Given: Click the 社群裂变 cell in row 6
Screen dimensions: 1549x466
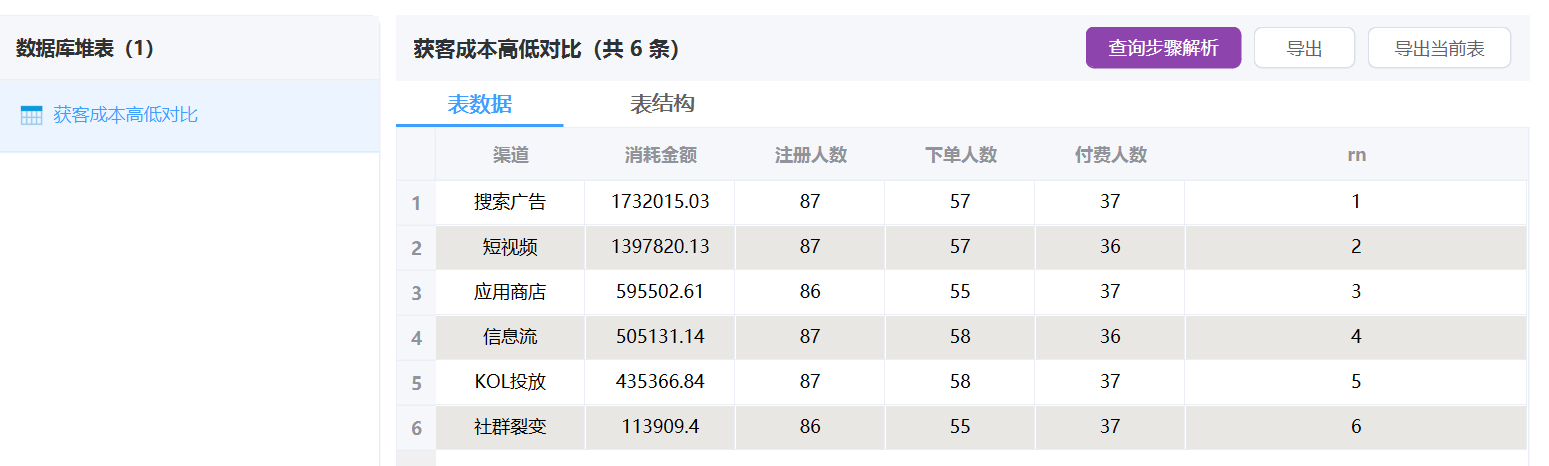Looking at the screenshot, I should pyautogui.click(x=510, y=427).
